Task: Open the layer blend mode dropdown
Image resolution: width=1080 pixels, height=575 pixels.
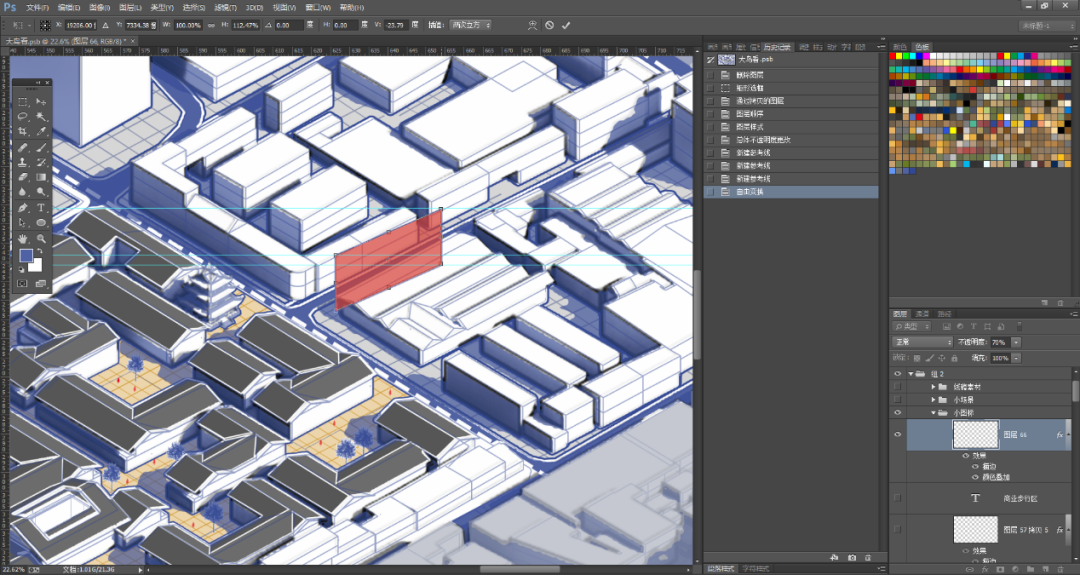Action: tap(921, 342)
